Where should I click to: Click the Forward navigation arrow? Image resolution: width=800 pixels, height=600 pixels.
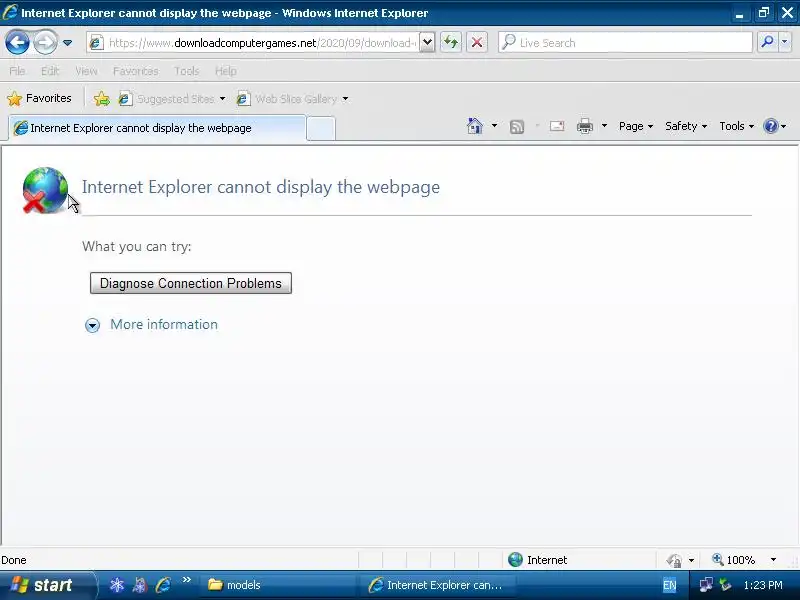coord(45,42)
